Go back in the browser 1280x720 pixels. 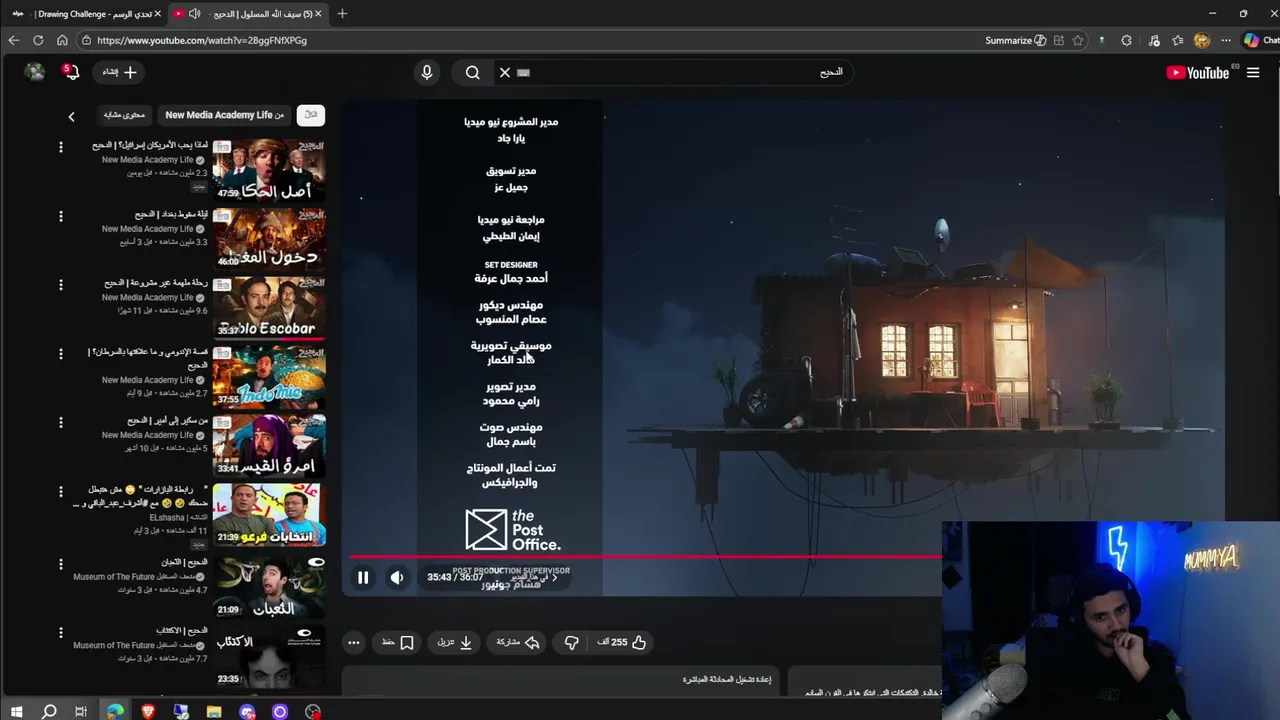(x=13, y=40)
